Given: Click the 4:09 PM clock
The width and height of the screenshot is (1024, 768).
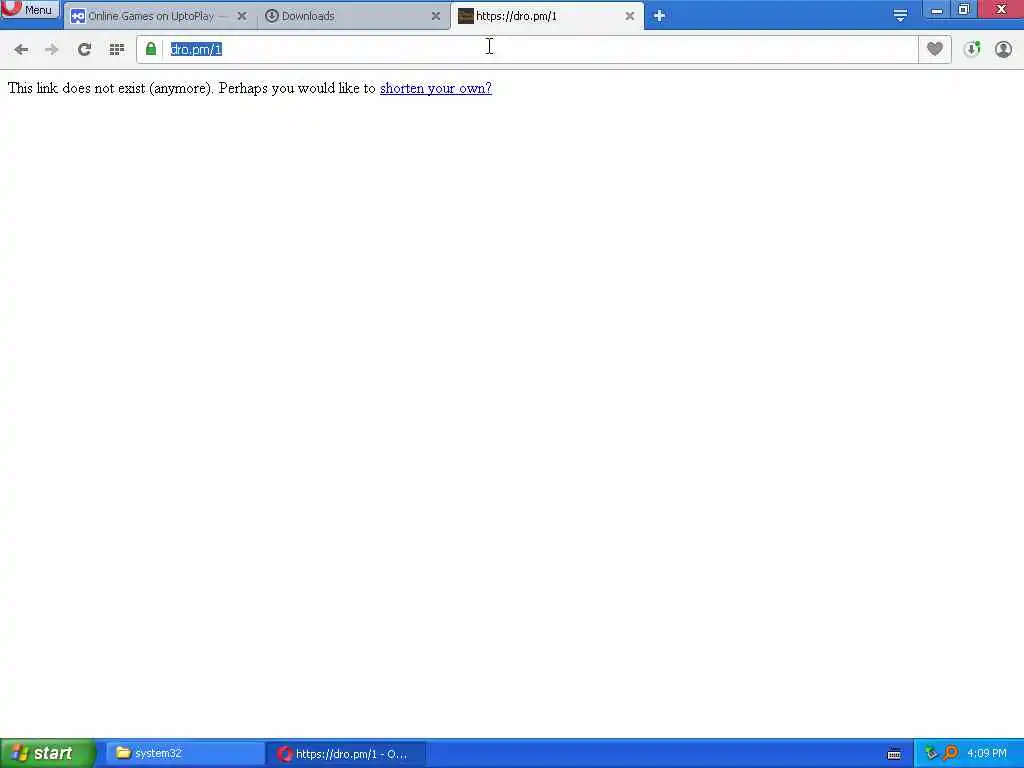Looking at the screenshot, I should [x=987, y=754].
